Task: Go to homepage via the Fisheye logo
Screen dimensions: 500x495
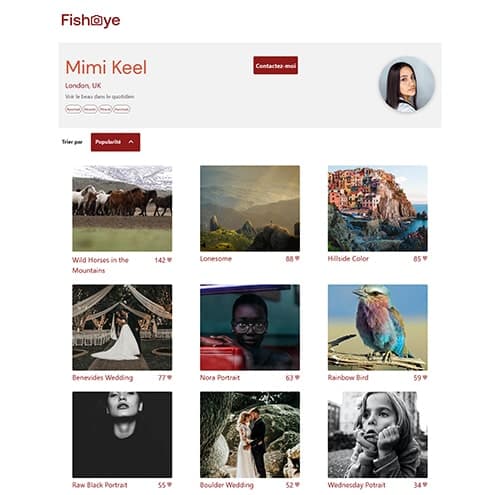Action: (90, 20)
